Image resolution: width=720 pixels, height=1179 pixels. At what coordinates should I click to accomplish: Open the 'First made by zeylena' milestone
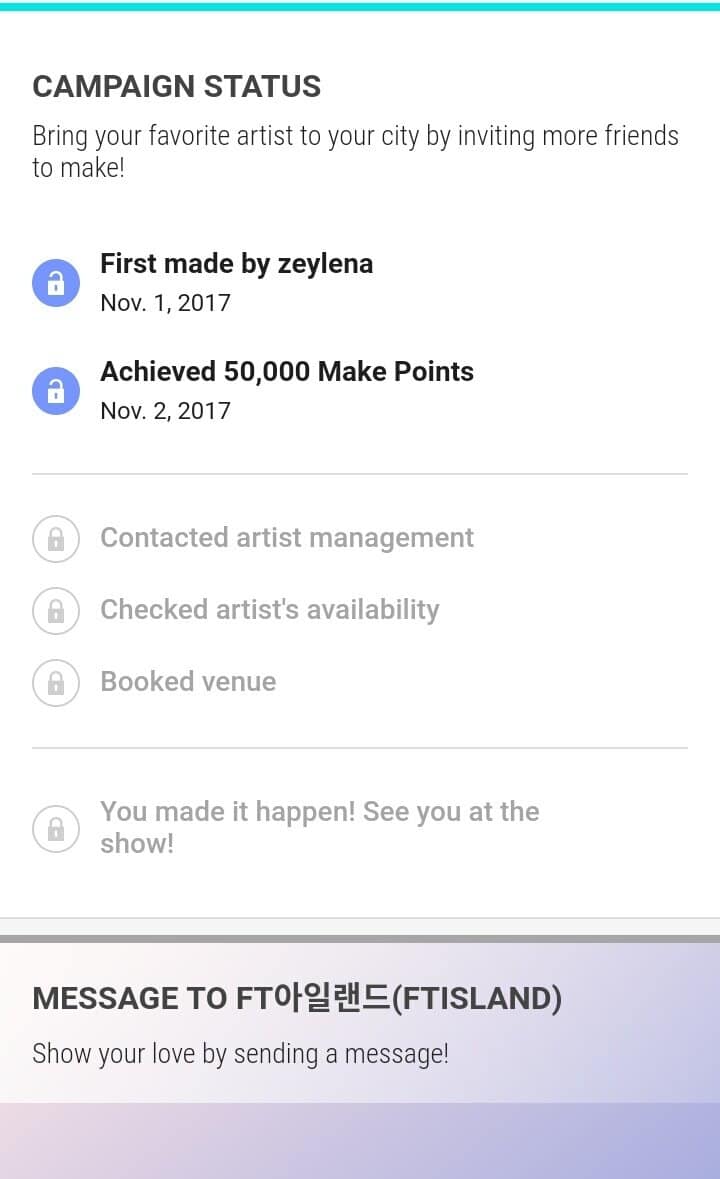[237, 264]
